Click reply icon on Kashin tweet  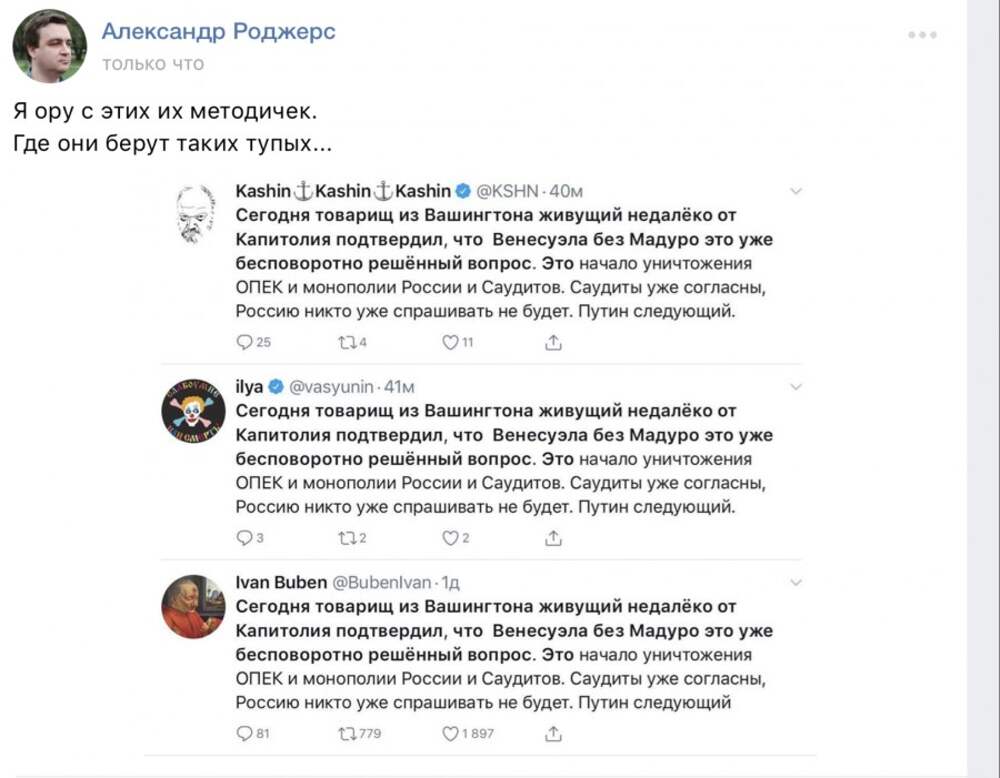pyautogui.click(x=244, y=342)
